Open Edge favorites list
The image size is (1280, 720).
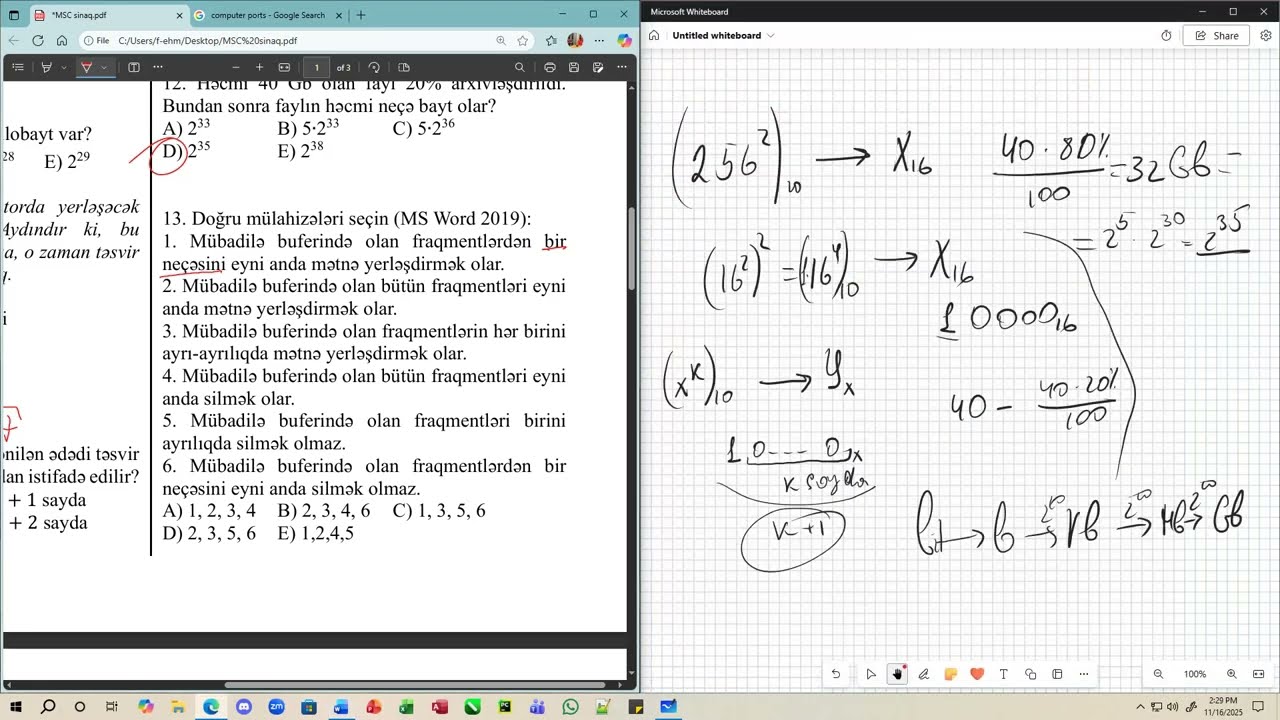click(551, 41)
